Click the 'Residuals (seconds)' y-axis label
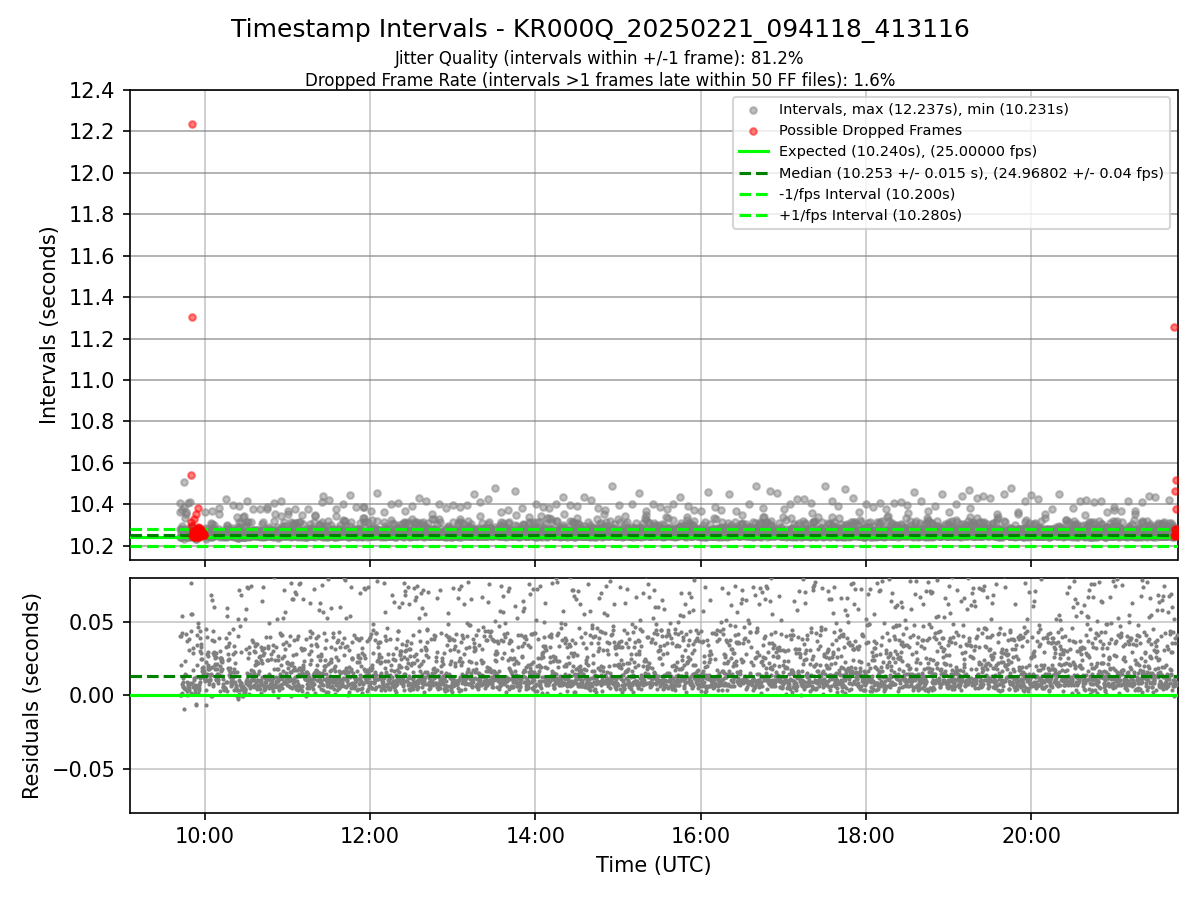 pyautogui.click(x=31, y=696)
